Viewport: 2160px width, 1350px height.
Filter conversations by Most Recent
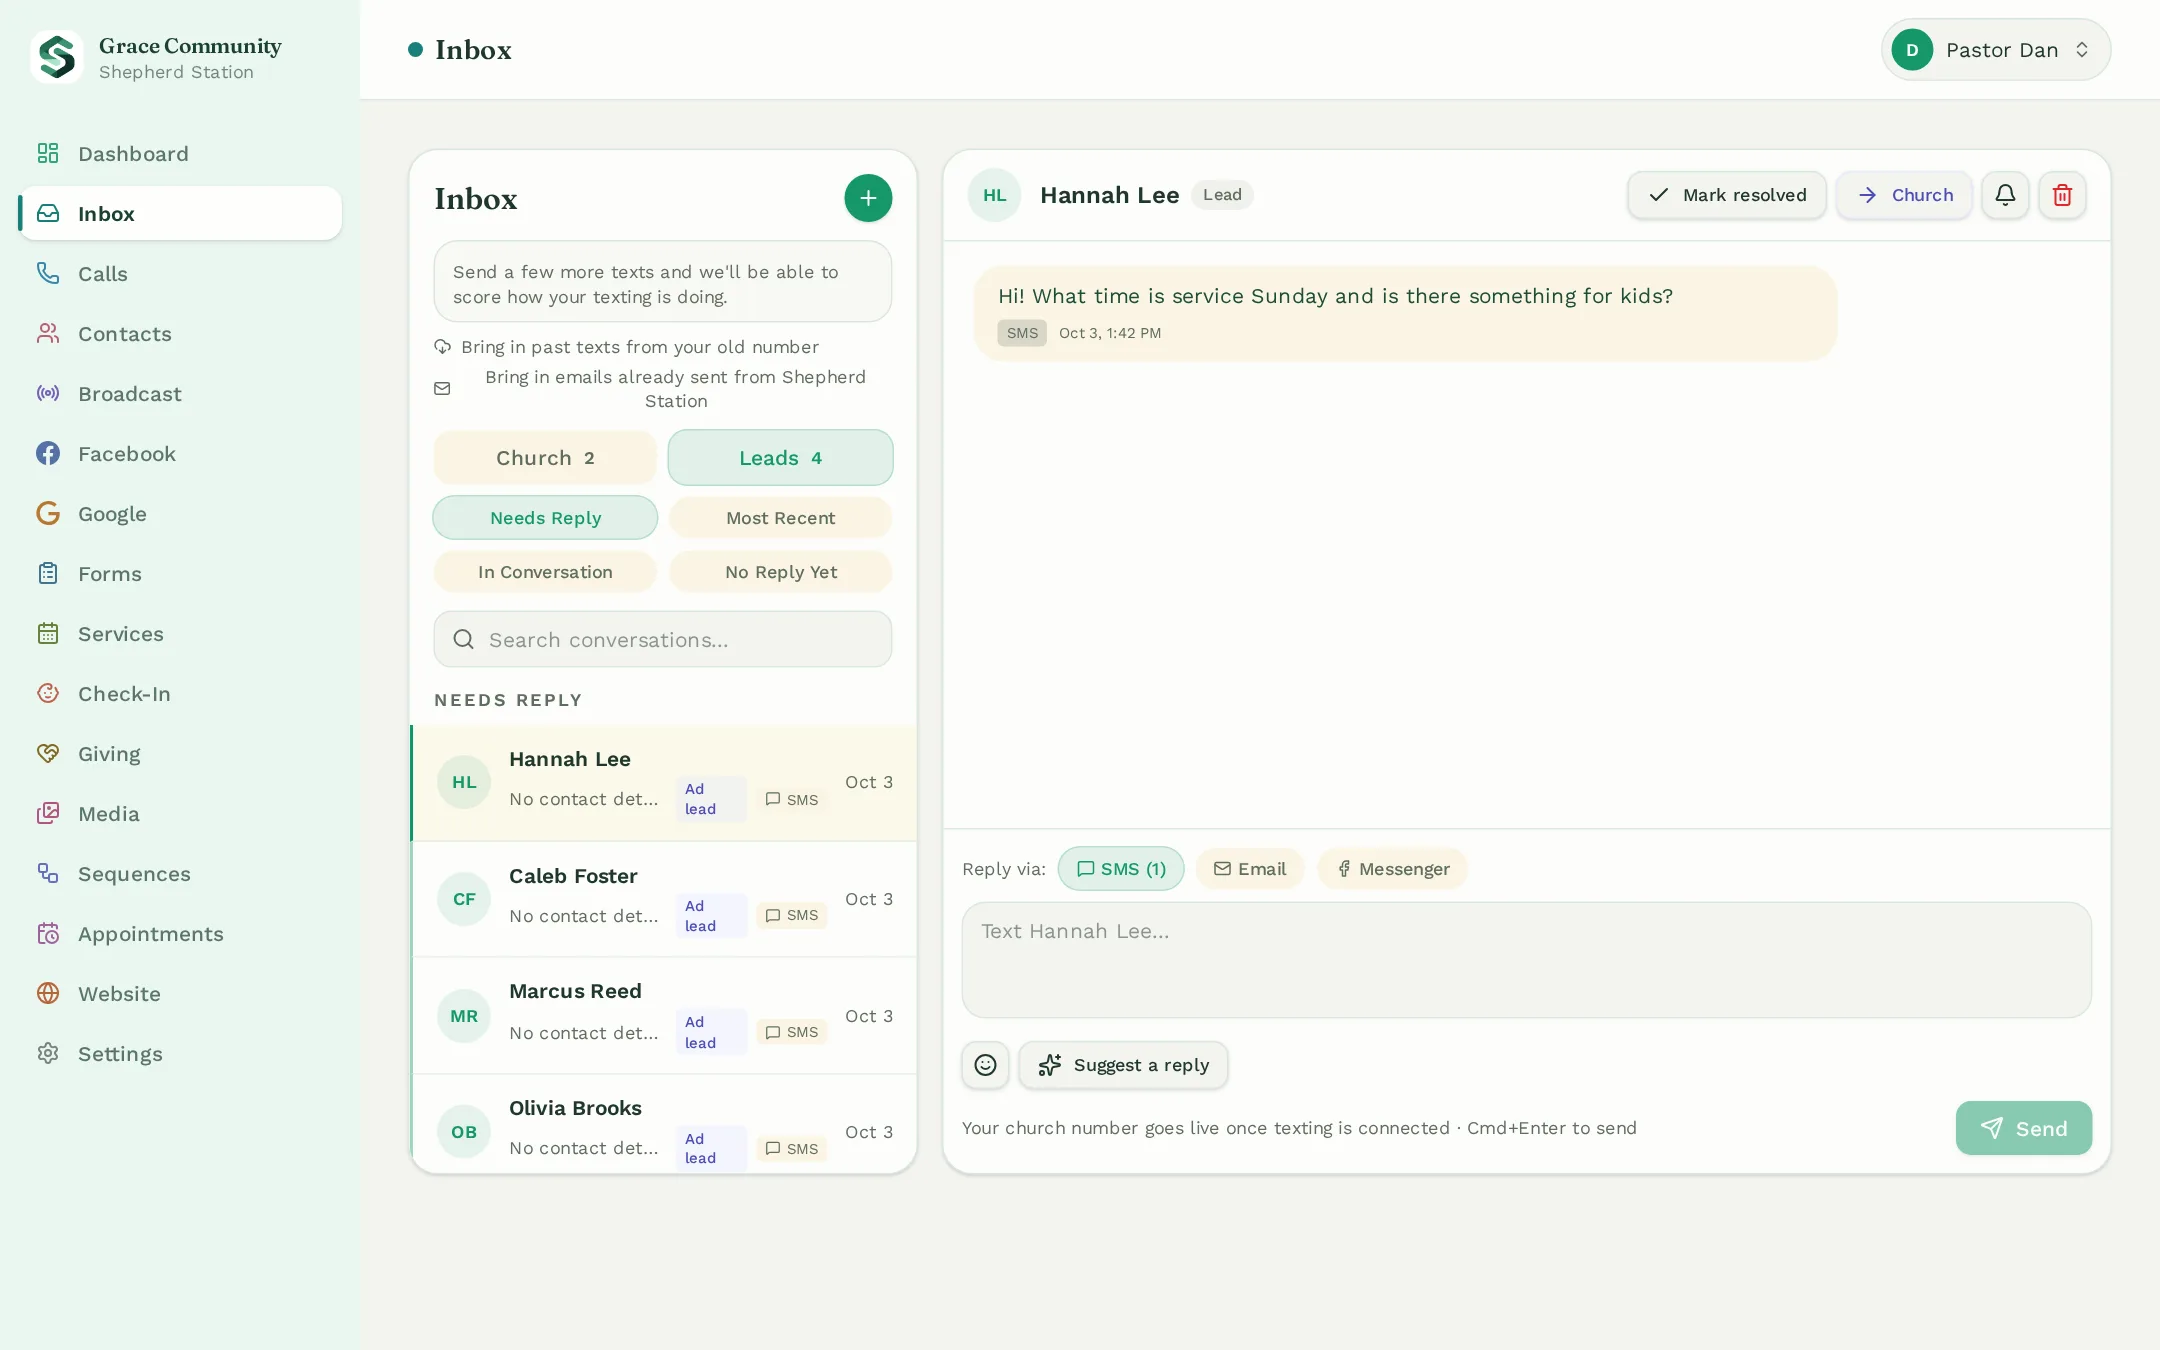point(780,518)
